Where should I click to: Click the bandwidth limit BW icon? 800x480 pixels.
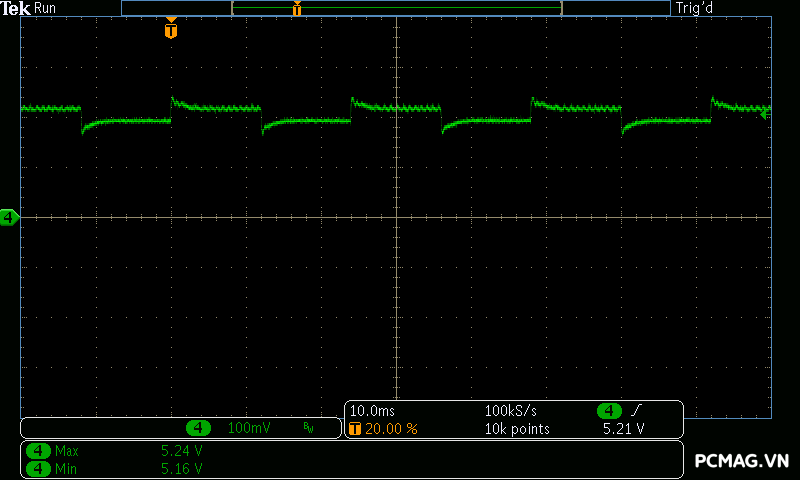[308, 428]
